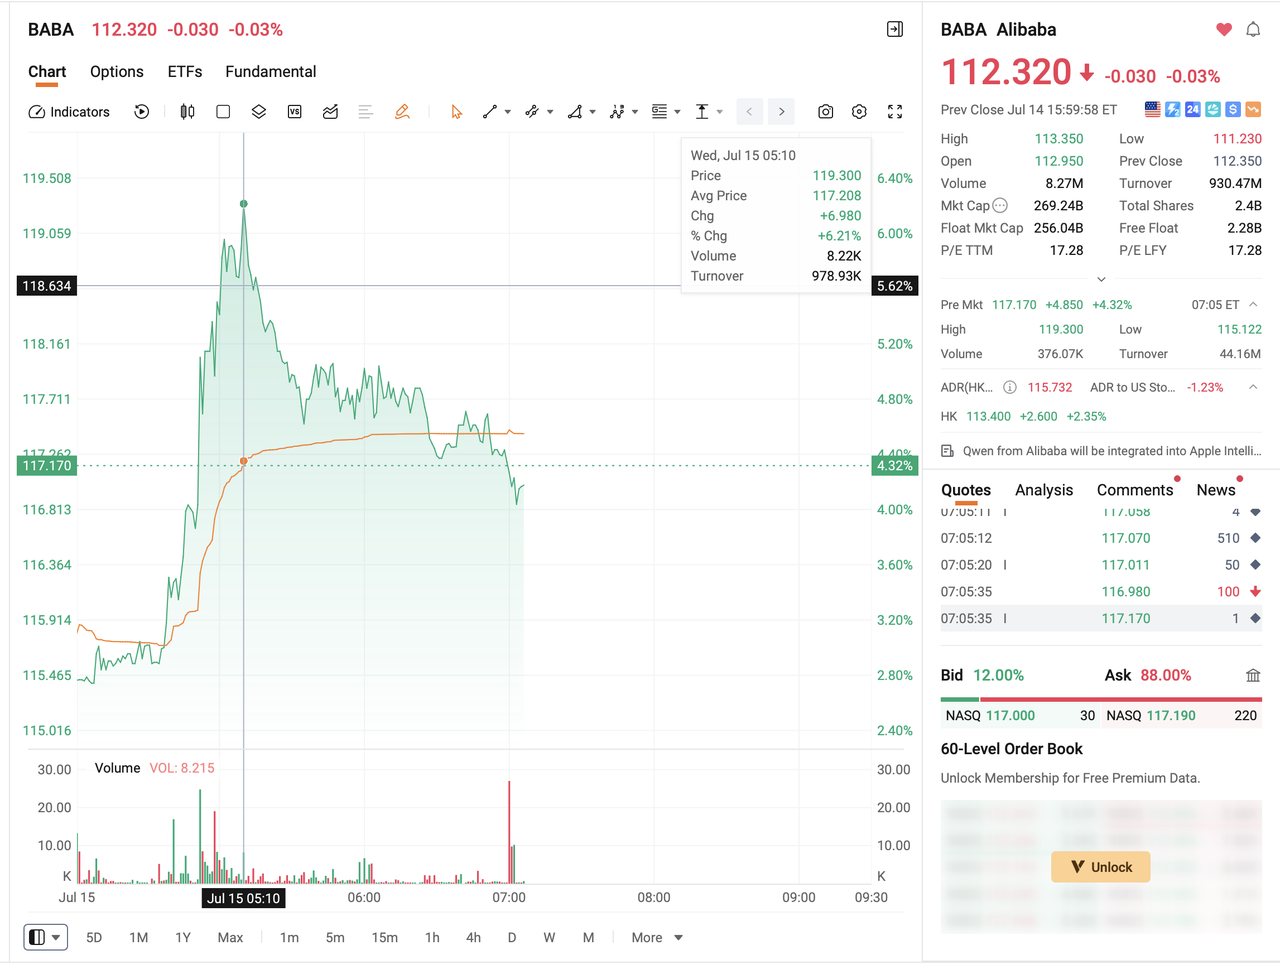Select the 15m timeframe
This screenshot has width=1280, height=974.
385,937
